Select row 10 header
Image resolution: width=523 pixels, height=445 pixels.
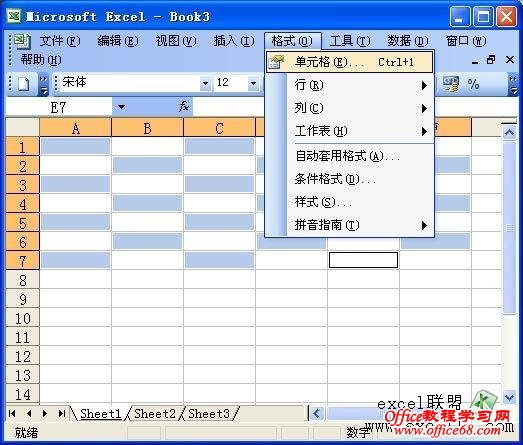coord(22,318)
